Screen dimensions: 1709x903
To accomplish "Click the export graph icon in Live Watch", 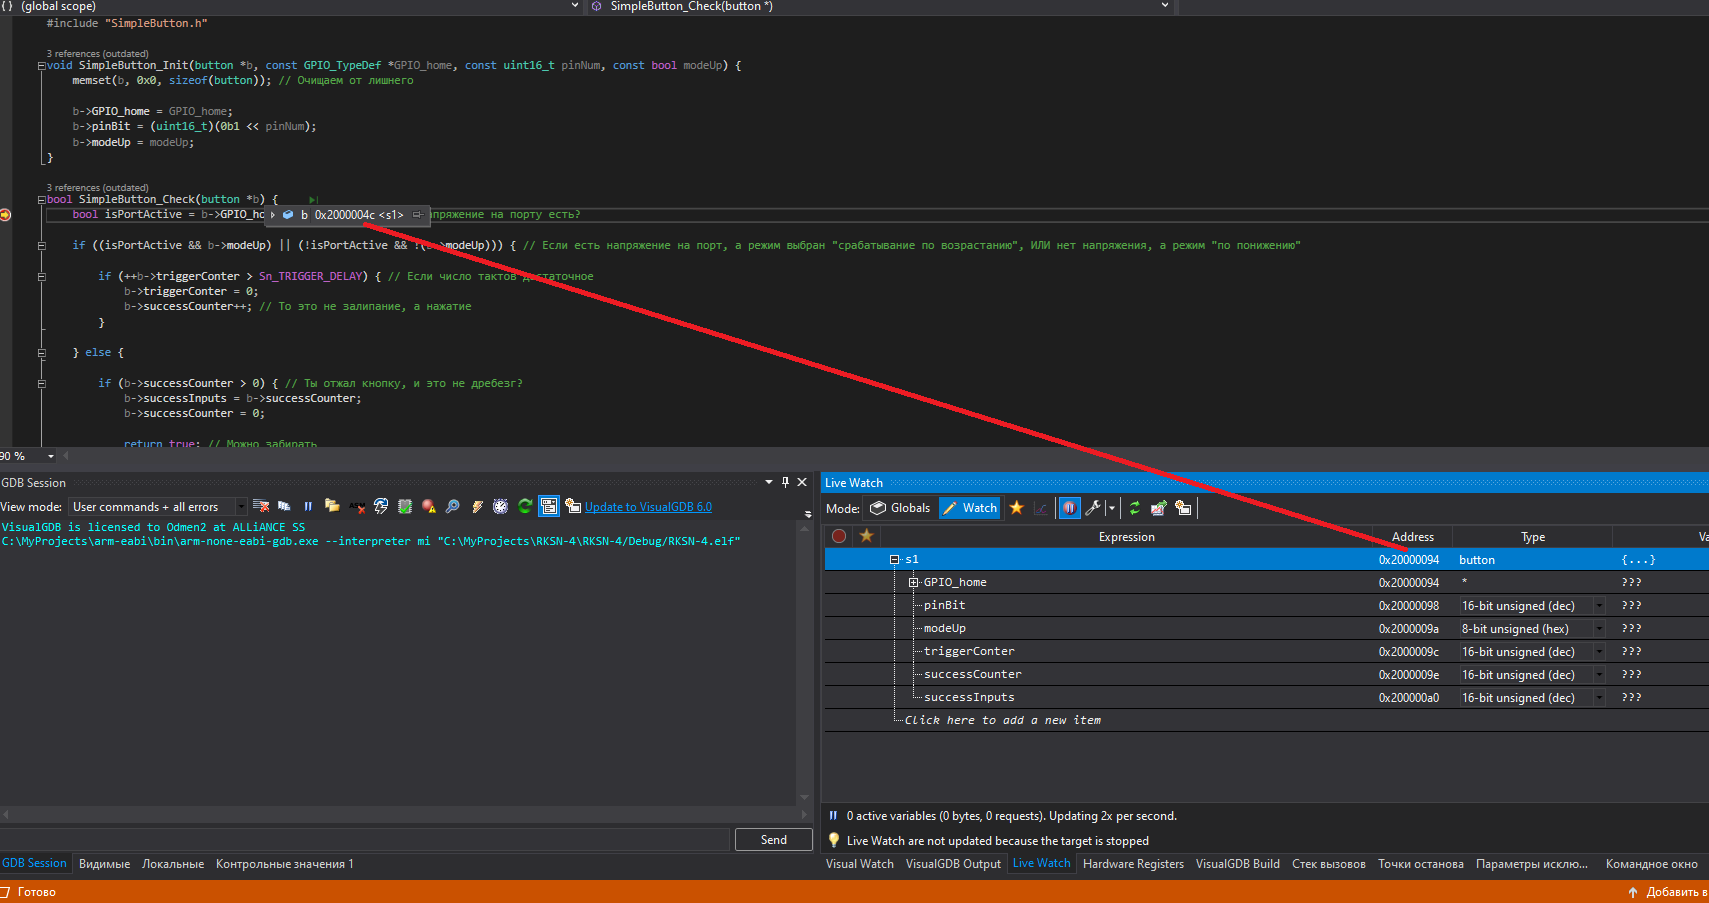I will (1158, 508).
